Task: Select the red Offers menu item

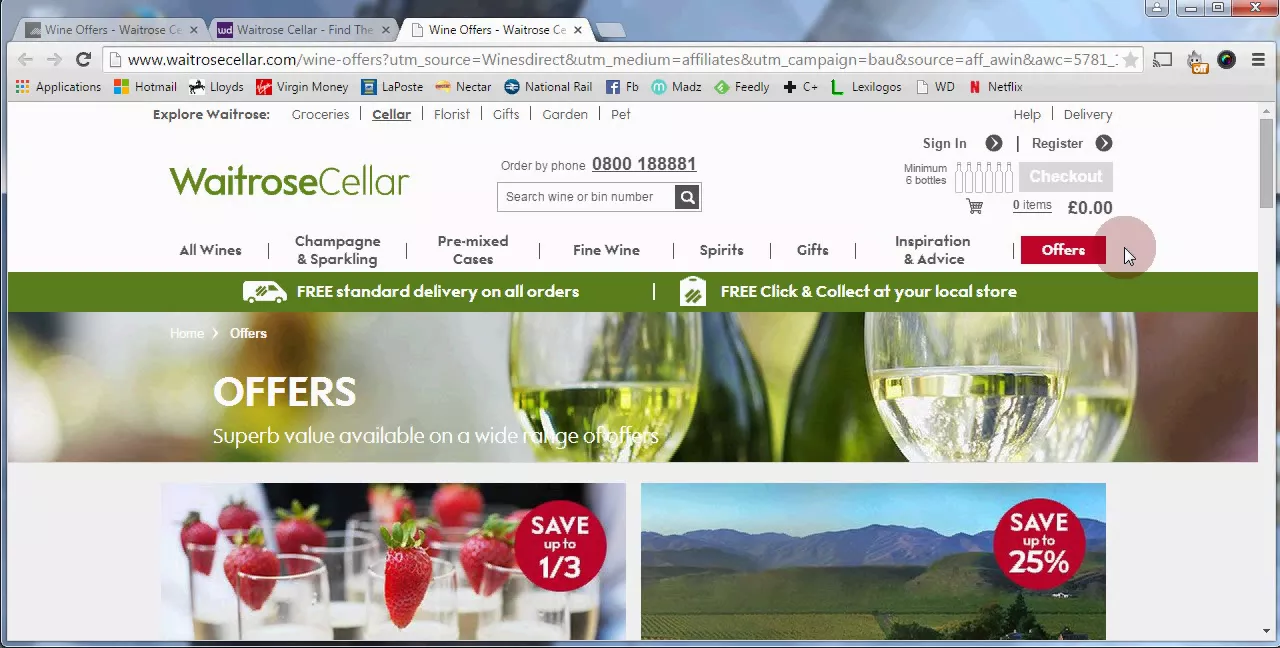Action: (1063, 250)
